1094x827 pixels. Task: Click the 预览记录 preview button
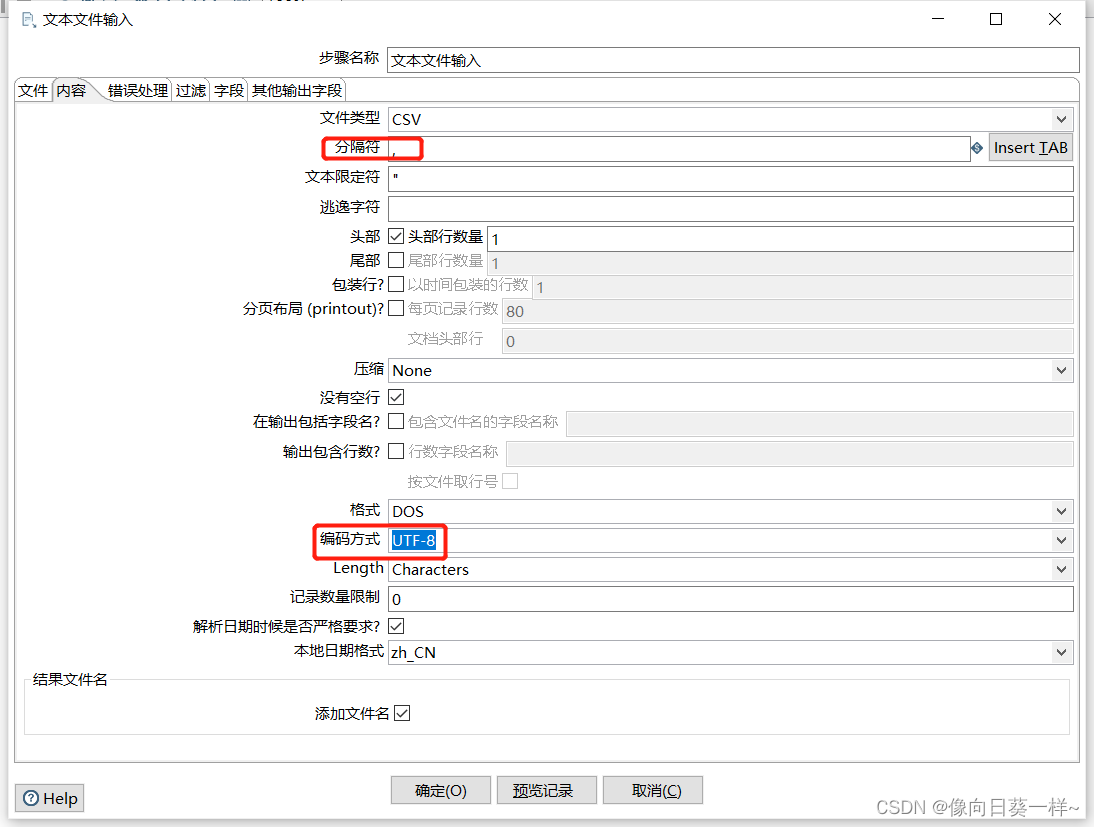tap(546, 790)
